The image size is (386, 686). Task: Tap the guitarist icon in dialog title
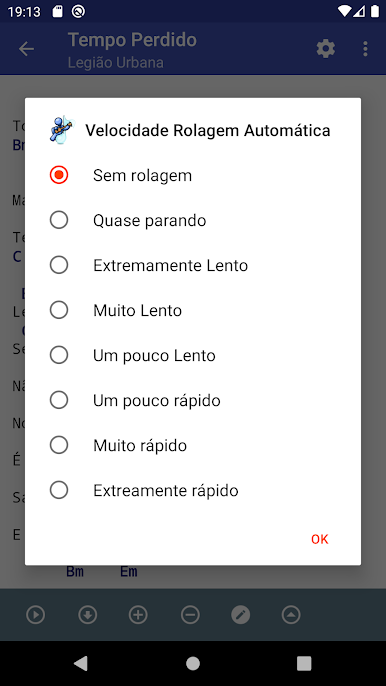(62, 130)
